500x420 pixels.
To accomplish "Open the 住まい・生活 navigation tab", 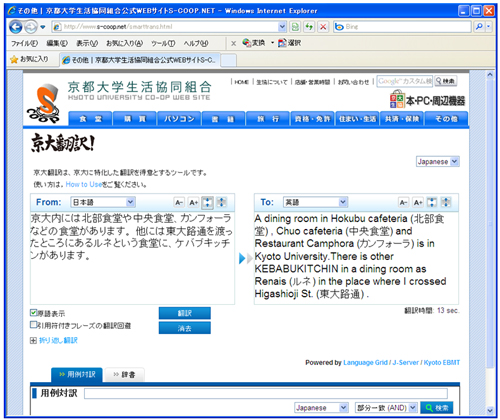I will 357,119.
